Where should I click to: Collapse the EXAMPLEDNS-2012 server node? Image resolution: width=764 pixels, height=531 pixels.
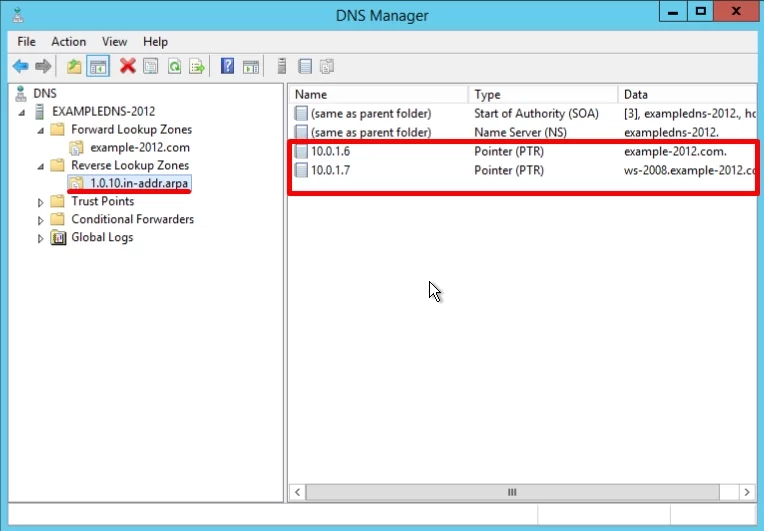(23, 111)
